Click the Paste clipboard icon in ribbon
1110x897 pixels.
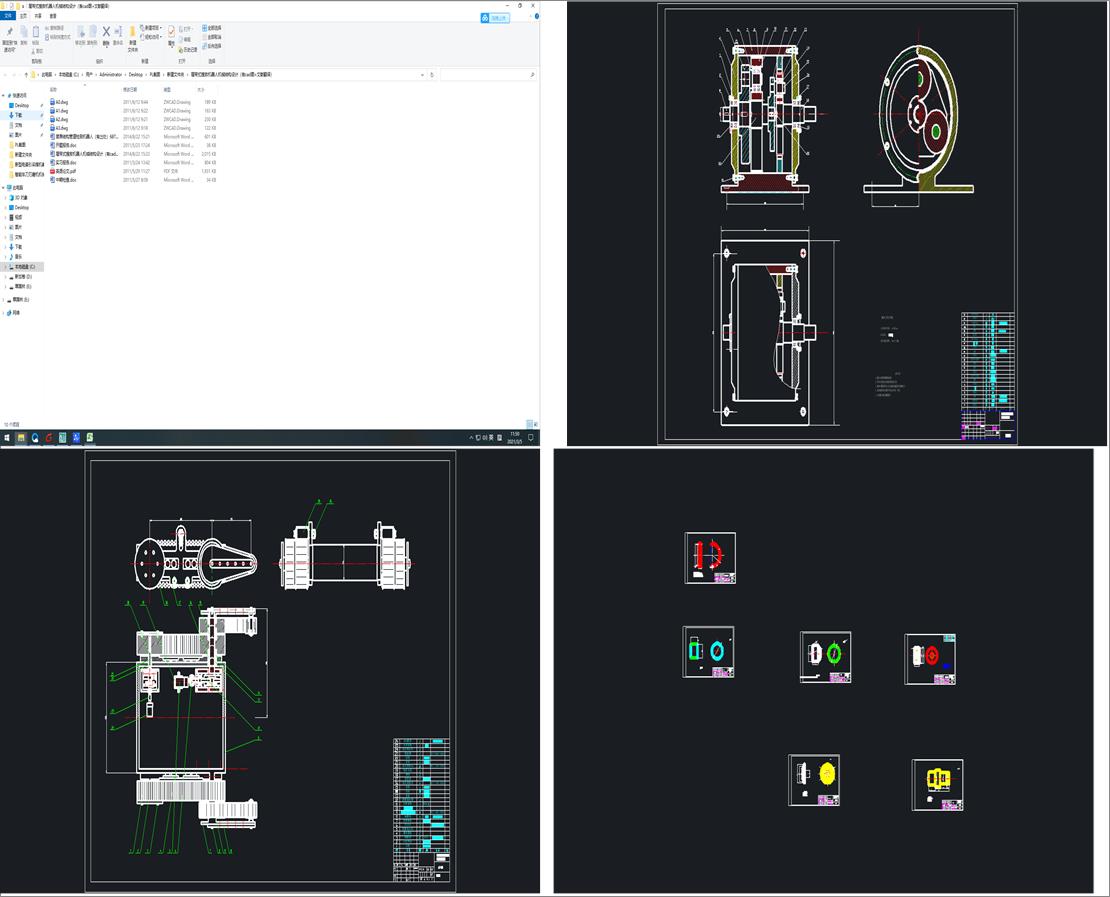click(x=38, y=33)
